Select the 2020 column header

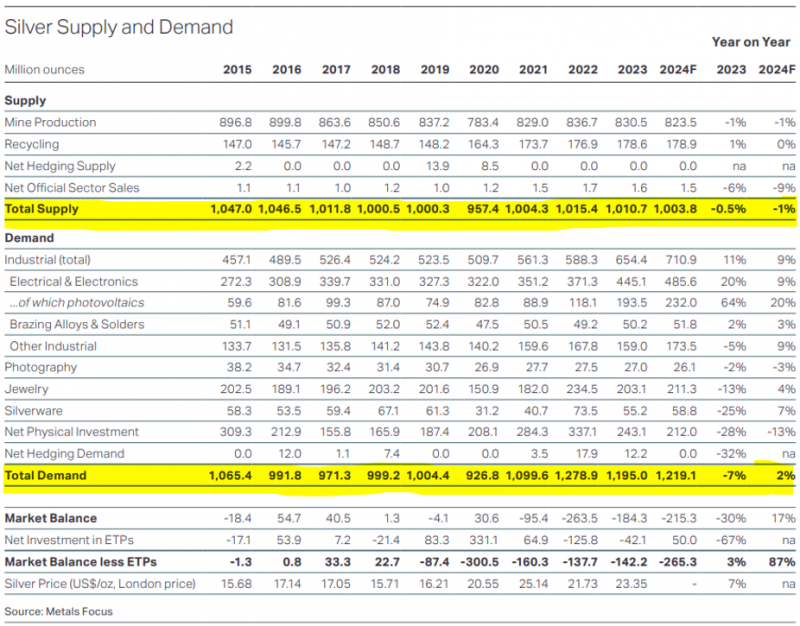click(x=483, y=70)
